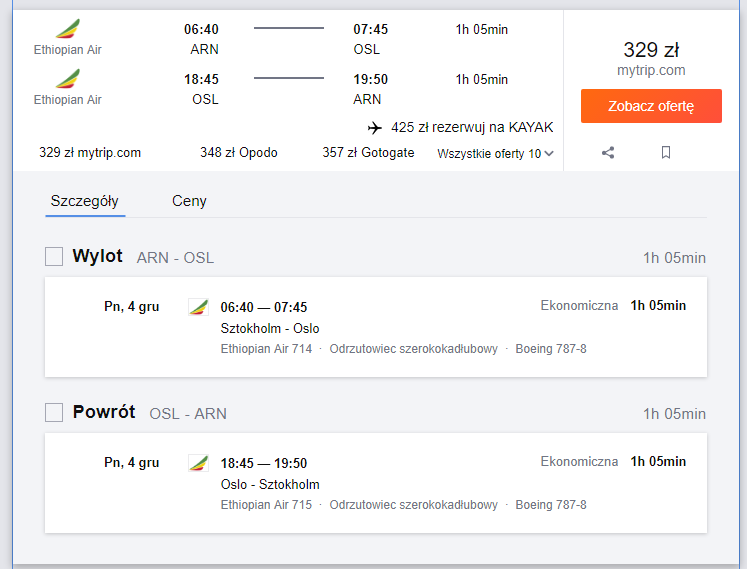Open the 357 zł Gotogate offer
The image size is (747, 569).
pyautogui.click(x=368, y=152)
